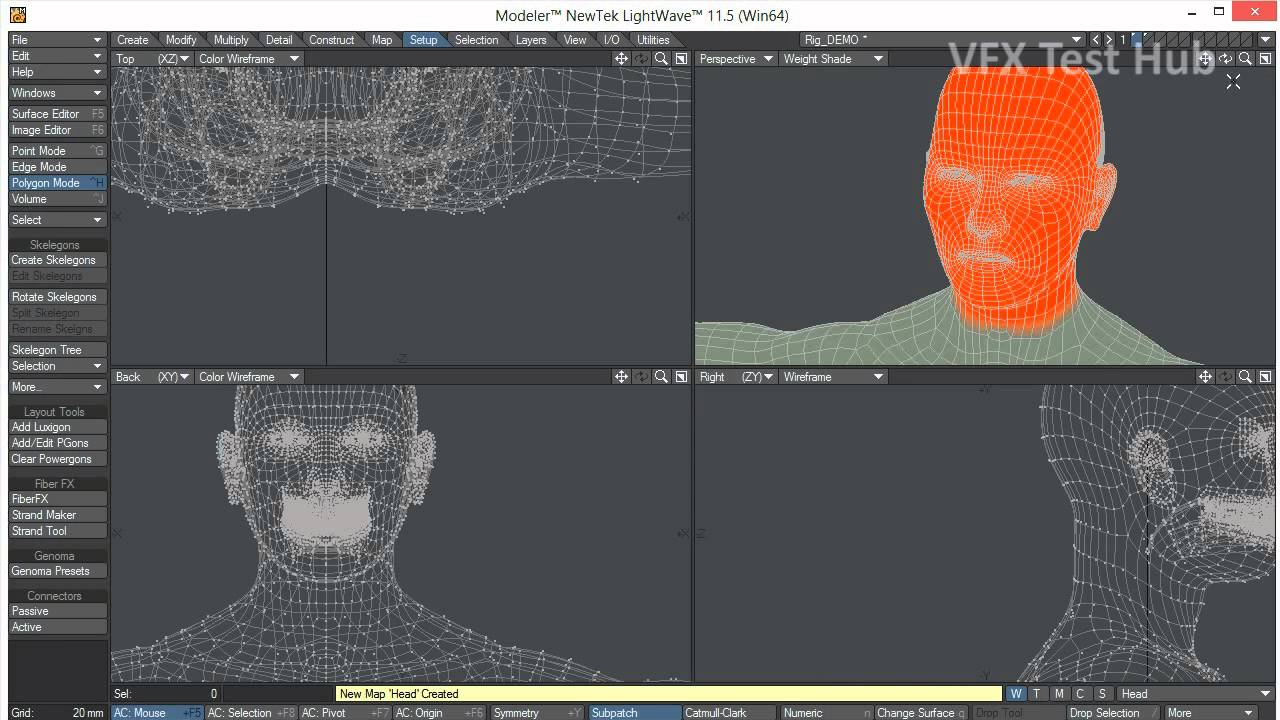Go to previous layer bank arrow

(x=1096, y=40)
